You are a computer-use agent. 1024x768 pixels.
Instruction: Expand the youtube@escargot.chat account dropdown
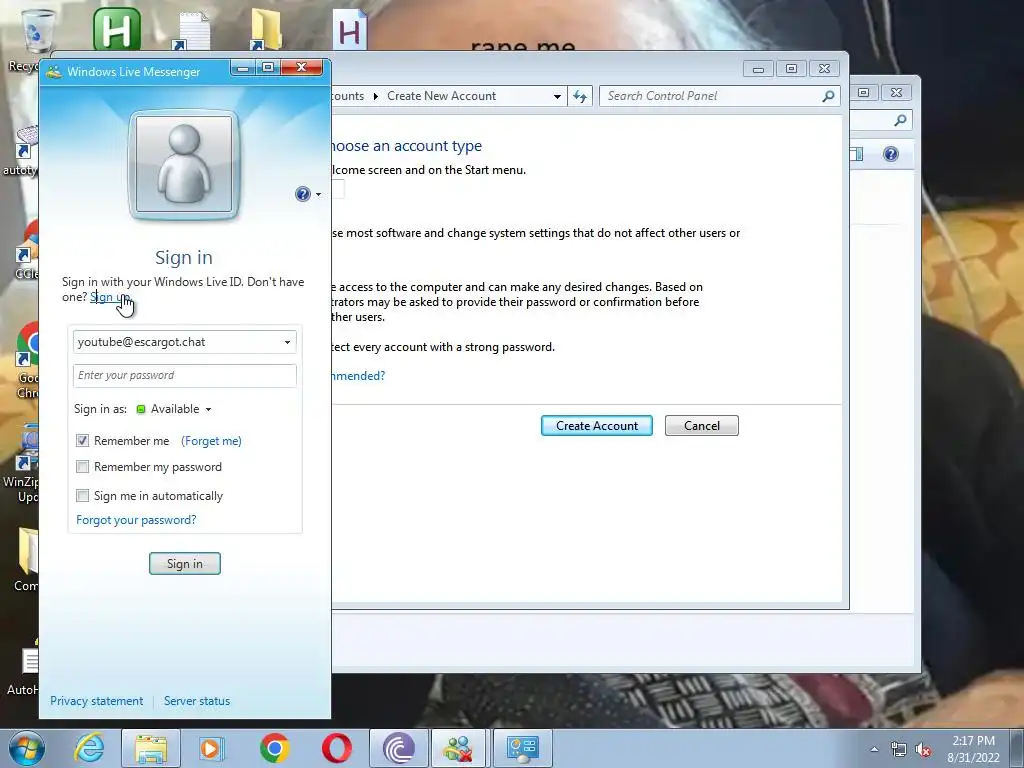click(x=287, y=342)
